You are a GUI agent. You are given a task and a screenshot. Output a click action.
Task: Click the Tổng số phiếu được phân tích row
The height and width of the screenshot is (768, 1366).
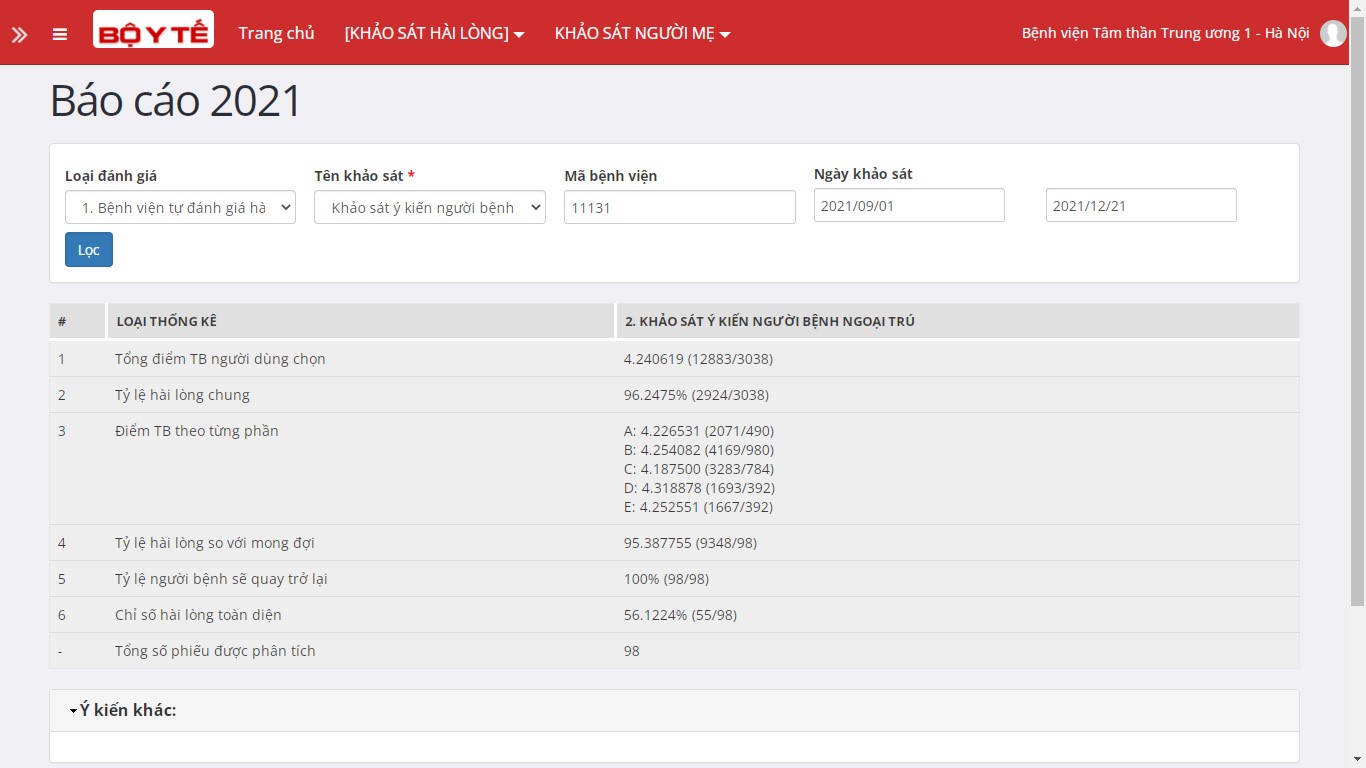(215, 651)
